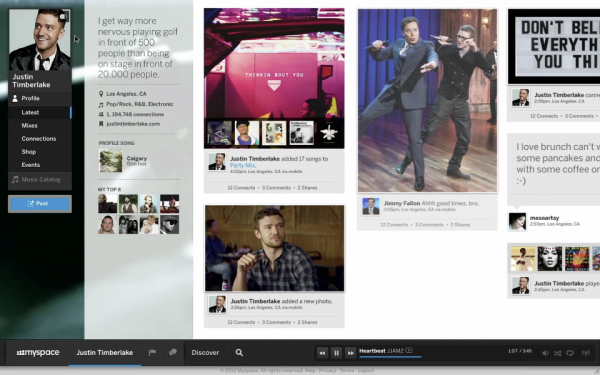Viewport: 600px width, 375px height.
Task: Click the music note icon beside Pop/Rock genres
Action: [x=101, y=104]
